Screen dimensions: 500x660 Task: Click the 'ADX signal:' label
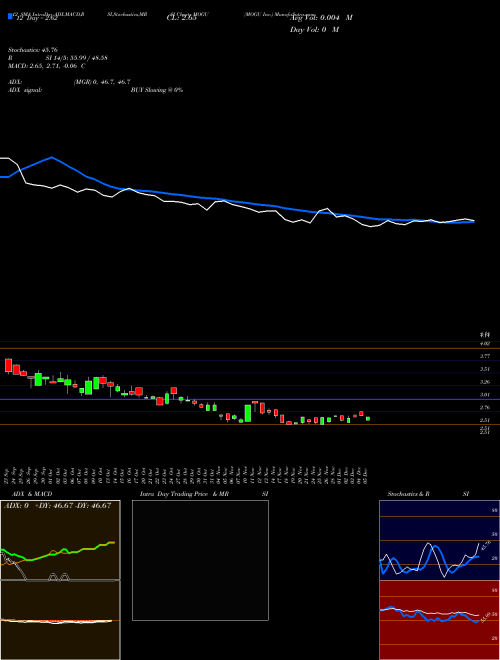[24, 90]
